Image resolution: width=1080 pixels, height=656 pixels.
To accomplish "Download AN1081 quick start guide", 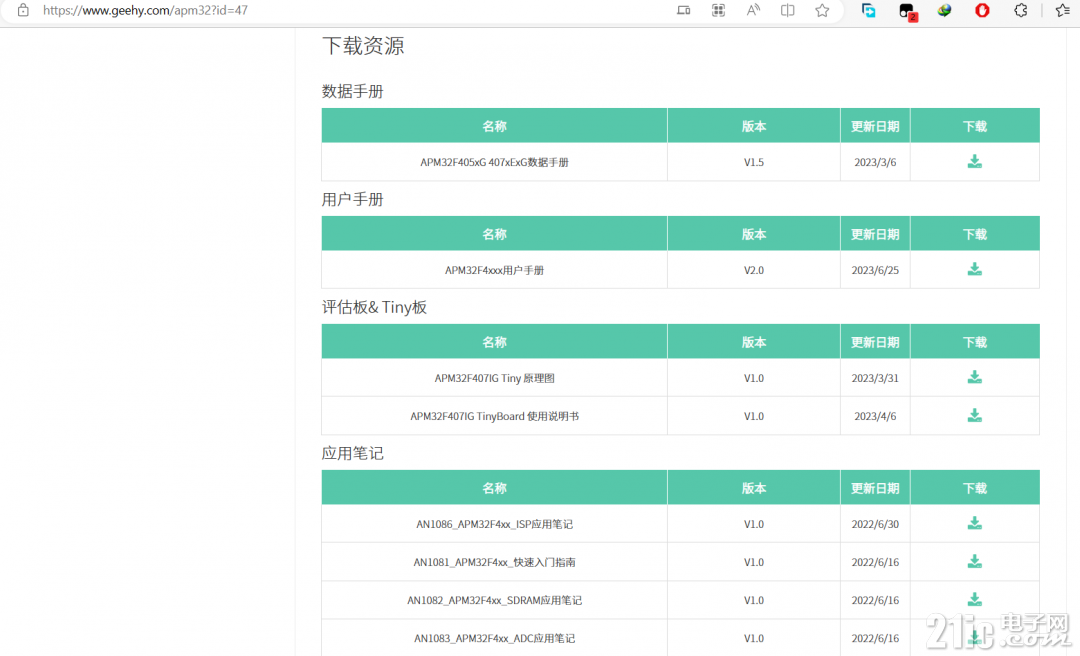I will tap(975, 562).
